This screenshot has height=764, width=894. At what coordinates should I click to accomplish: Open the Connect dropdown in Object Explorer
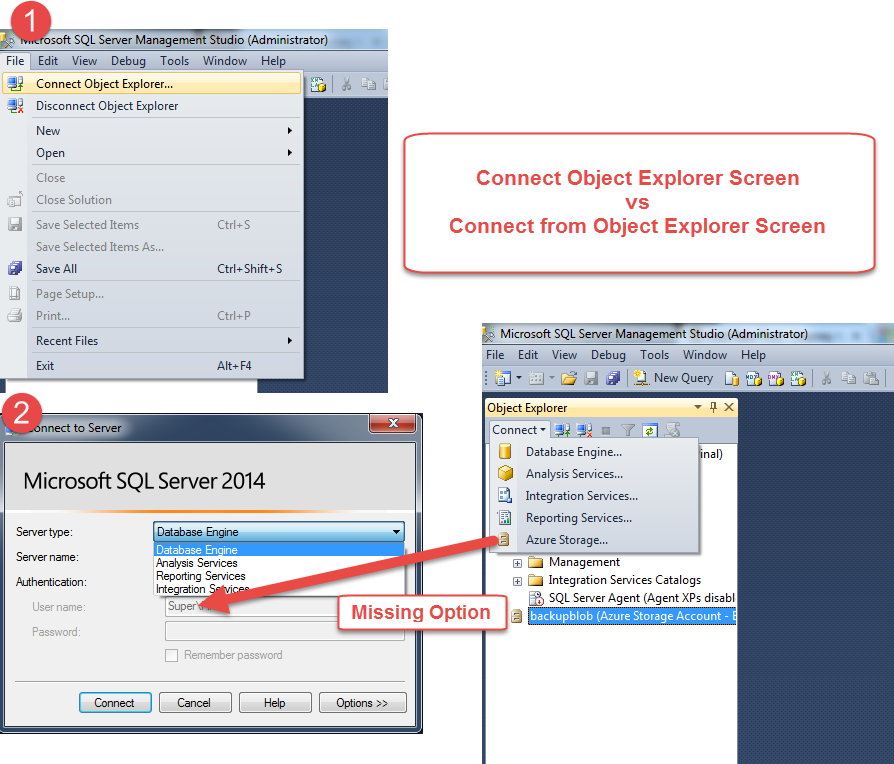click(x=519, y=430)
